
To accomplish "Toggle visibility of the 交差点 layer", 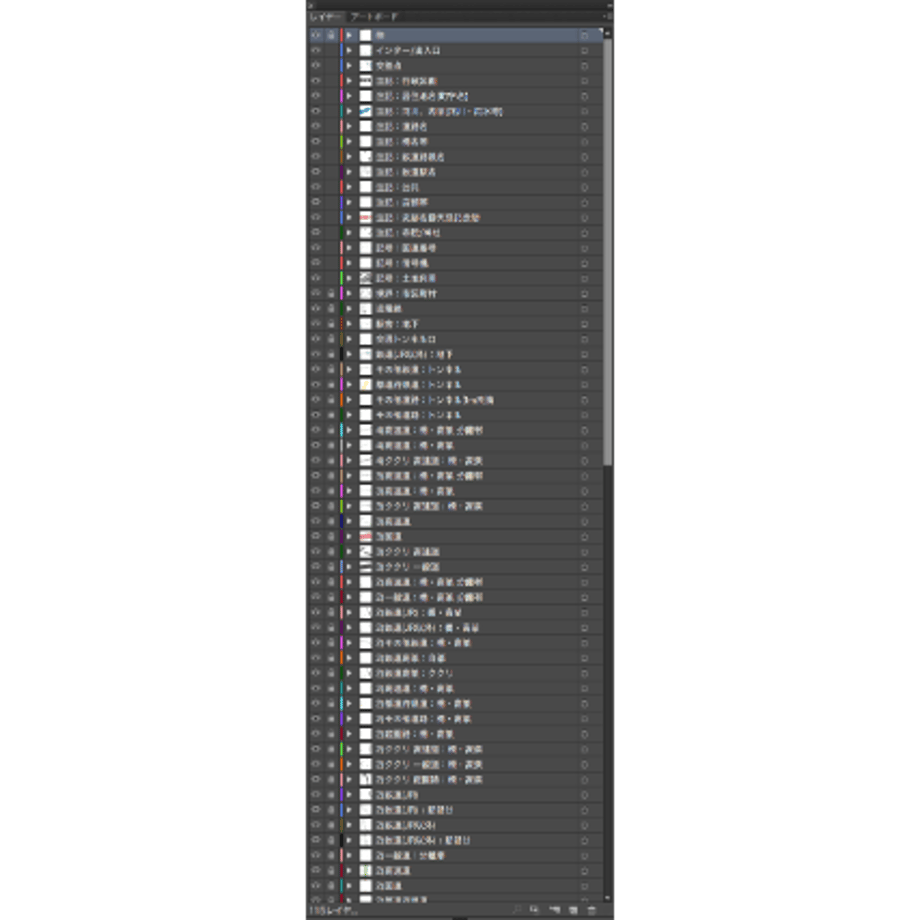I will [x=316, y=66].
